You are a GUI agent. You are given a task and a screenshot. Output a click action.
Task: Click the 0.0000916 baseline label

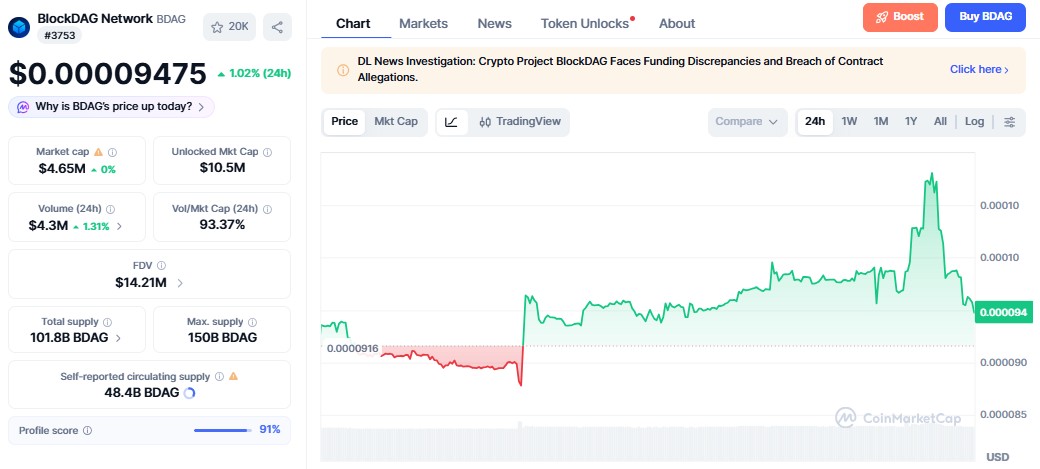click(353, 348)
